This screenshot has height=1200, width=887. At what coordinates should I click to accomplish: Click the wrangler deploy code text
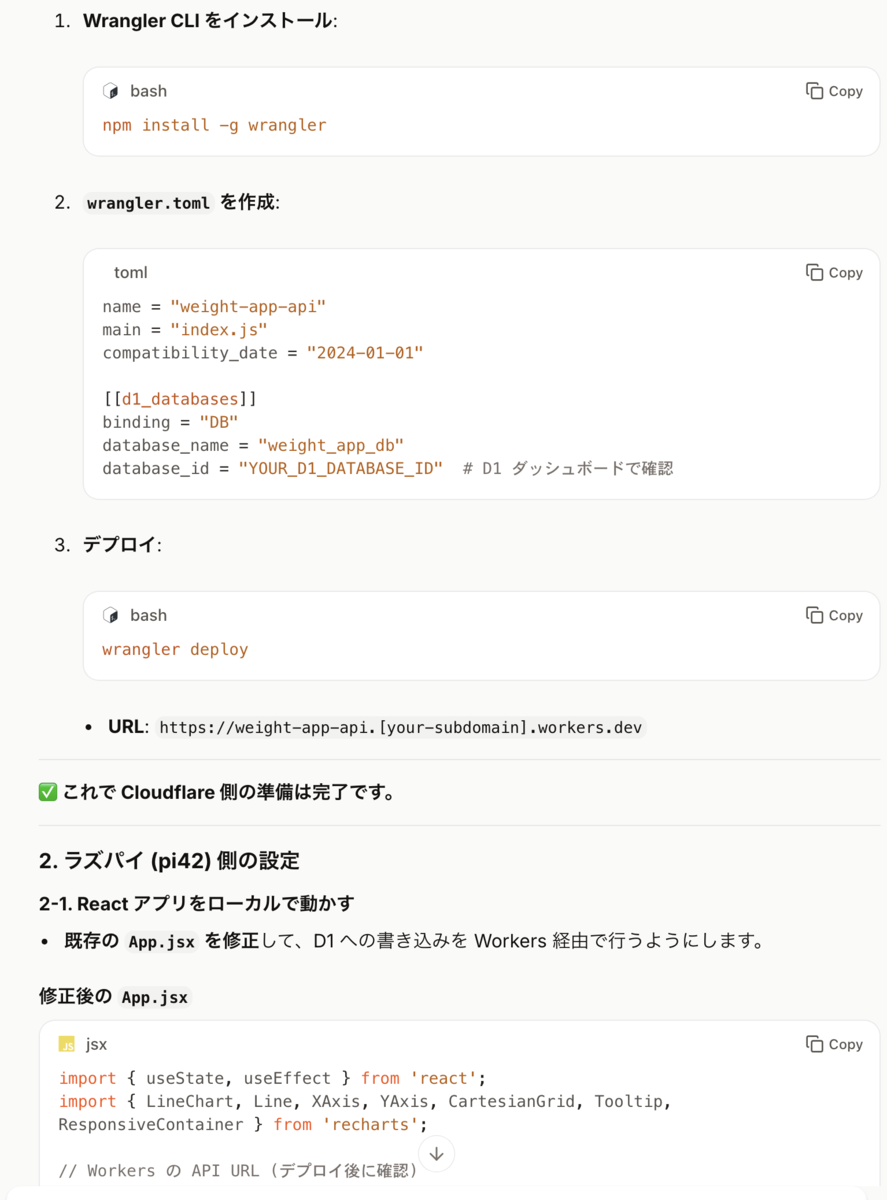point(175,649)
